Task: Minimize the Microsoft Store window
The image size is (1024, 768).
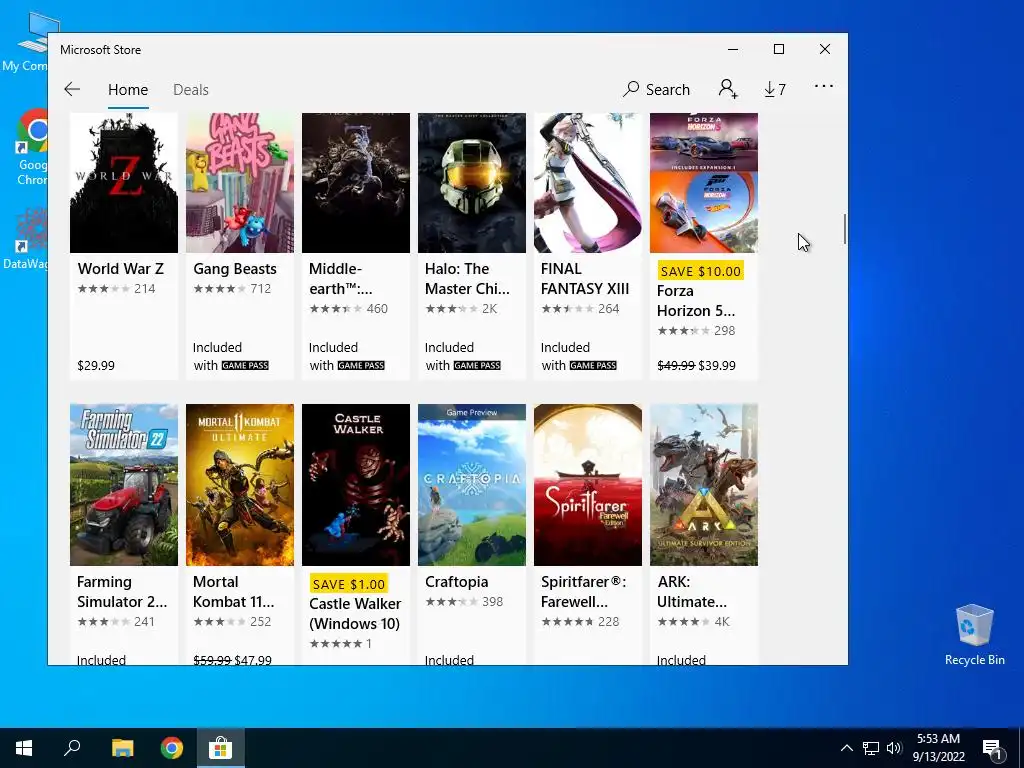Action: [733, 49]
